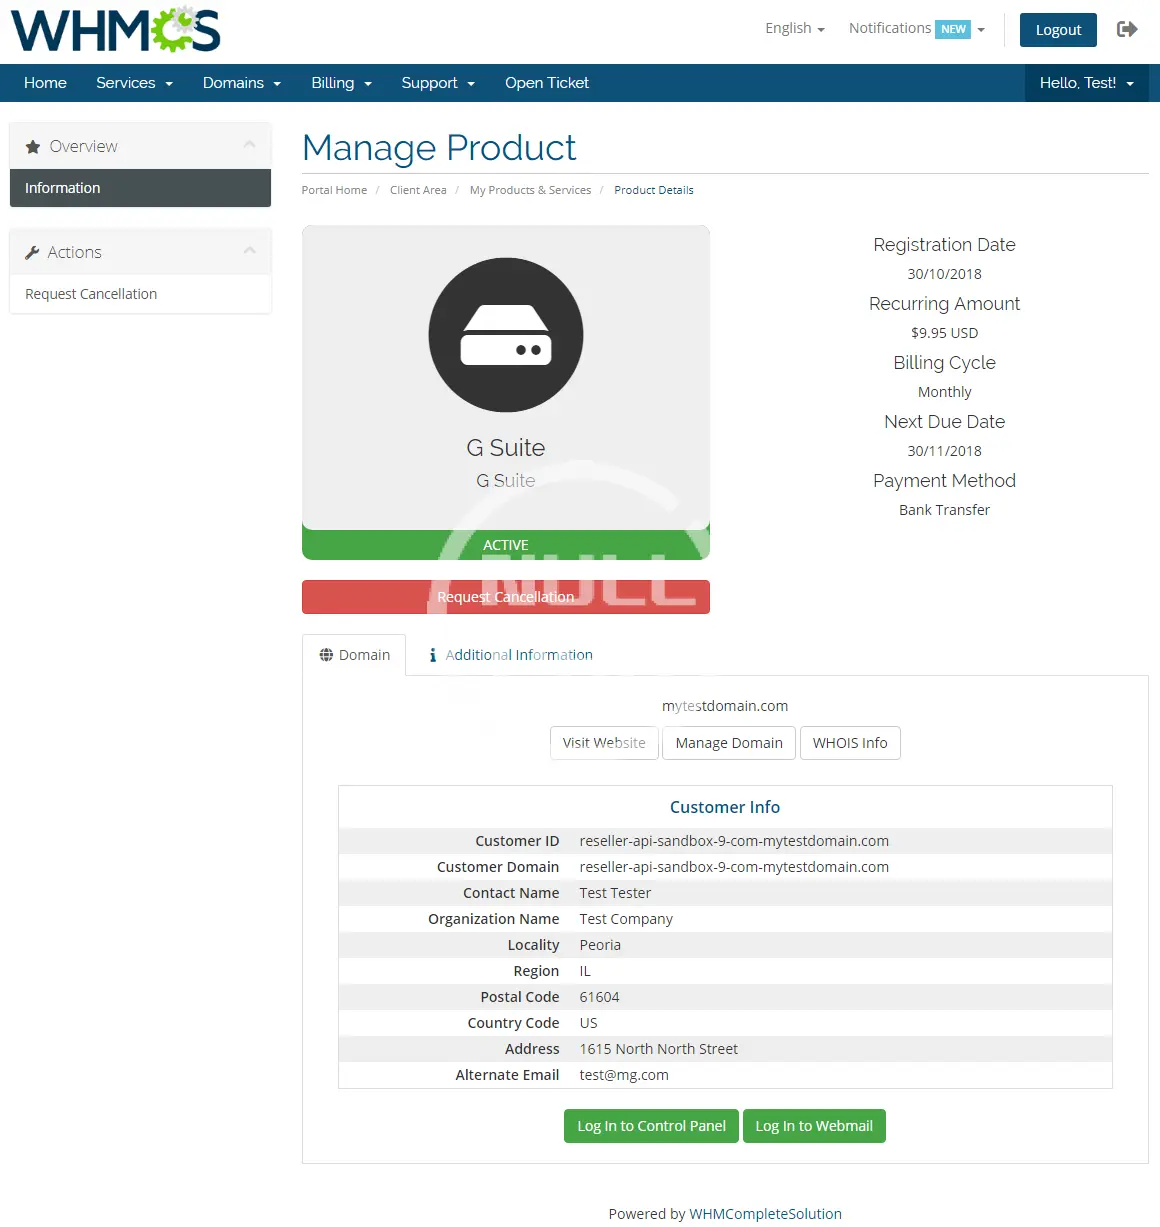1160x1227 pixels.
Task: Click the star icon beside Overview
Action: (x=33, y=147)
